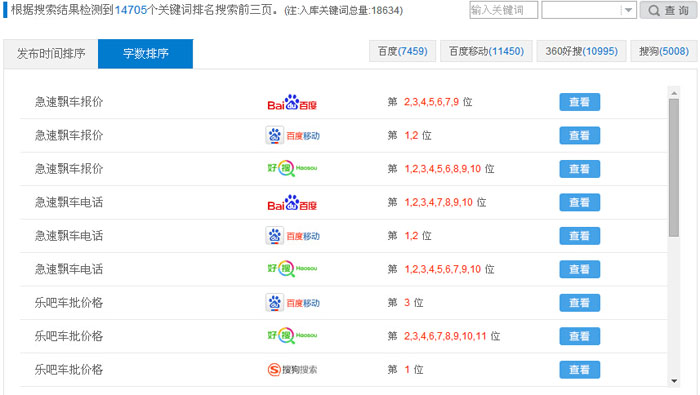Switch to the 字数排序 tab
This screenshot has width=700, height=395.
coord(146,54)
